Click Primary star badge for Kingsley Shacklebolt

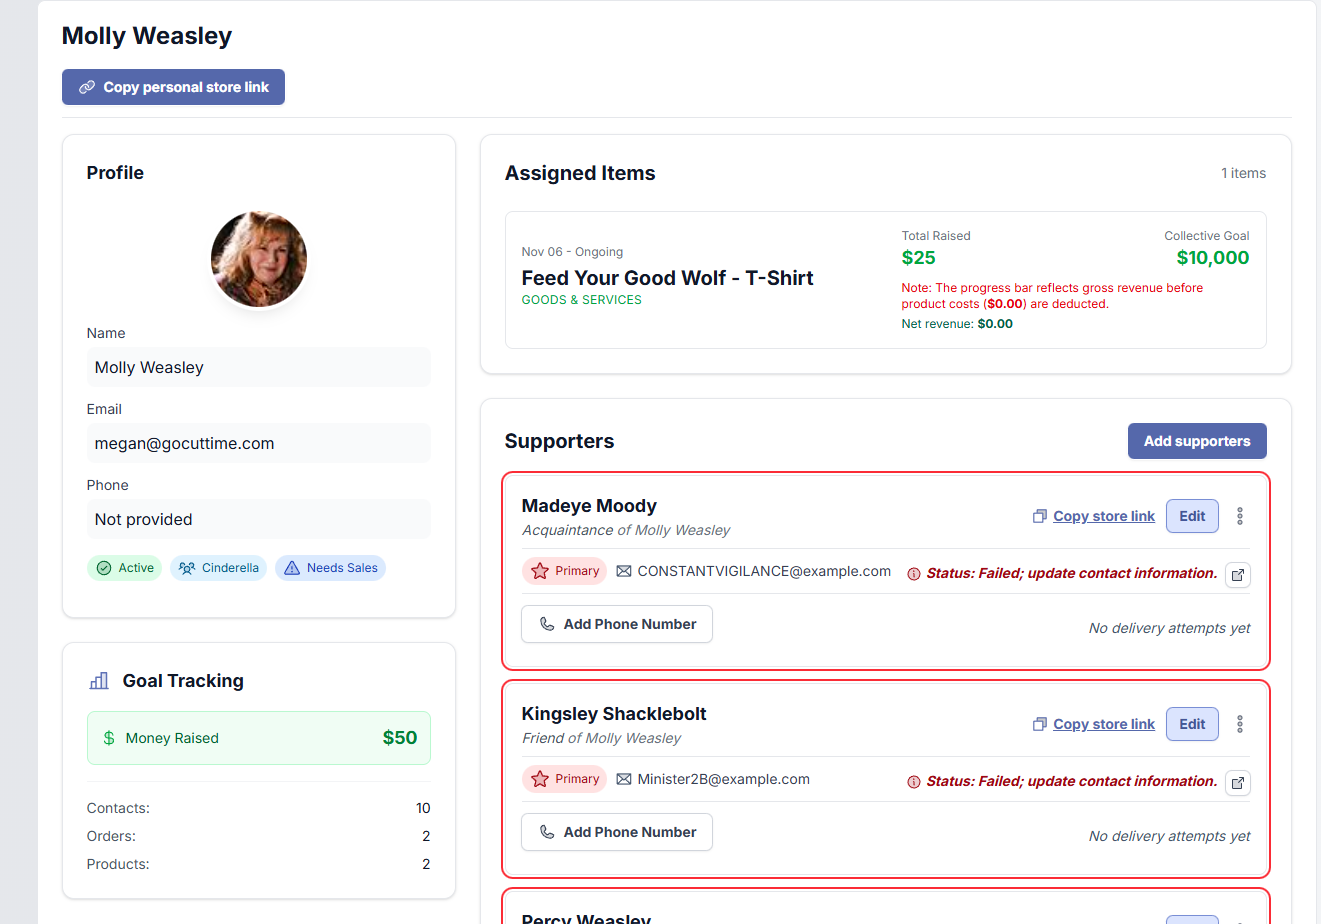(x=565, y=779)
